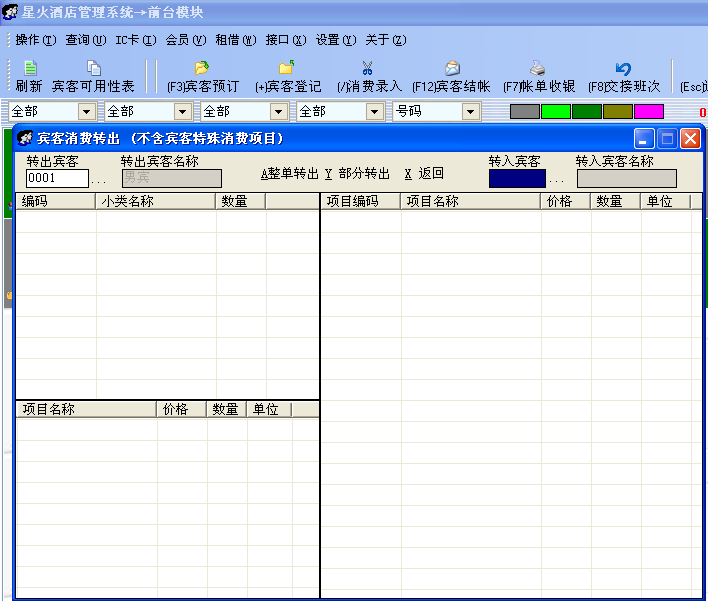
Task: Click X 返回 to return
Action: [424, 173]
